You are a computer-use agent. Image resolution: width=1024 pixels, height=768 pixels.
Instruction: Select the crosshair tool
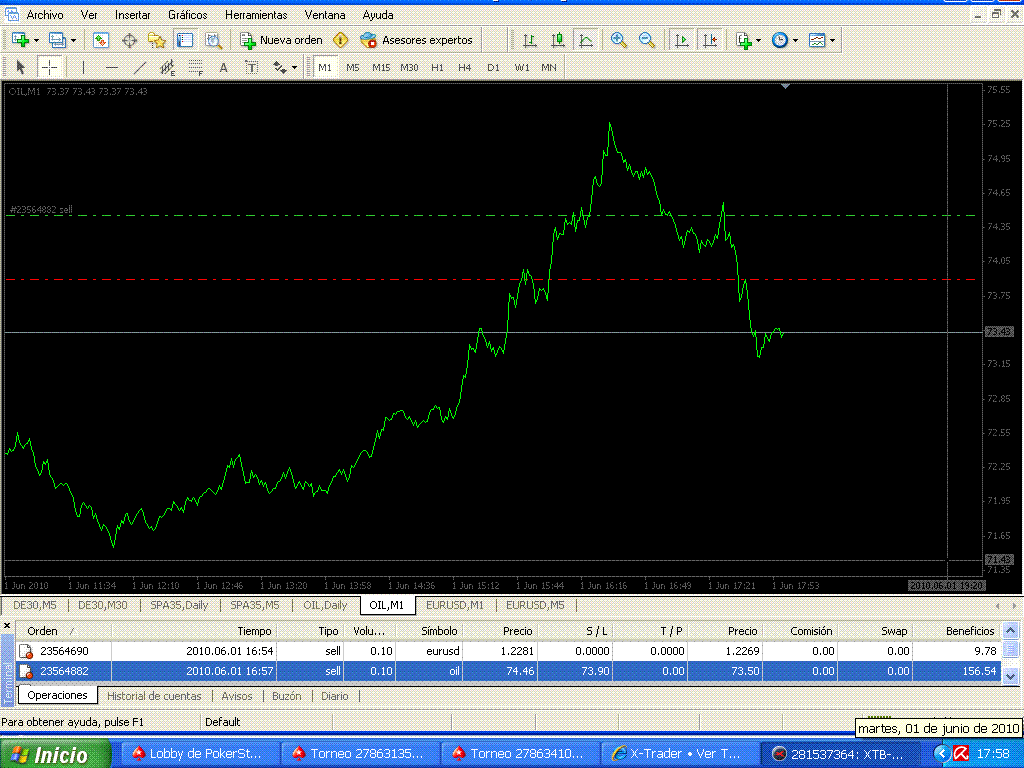click(49, 67)
